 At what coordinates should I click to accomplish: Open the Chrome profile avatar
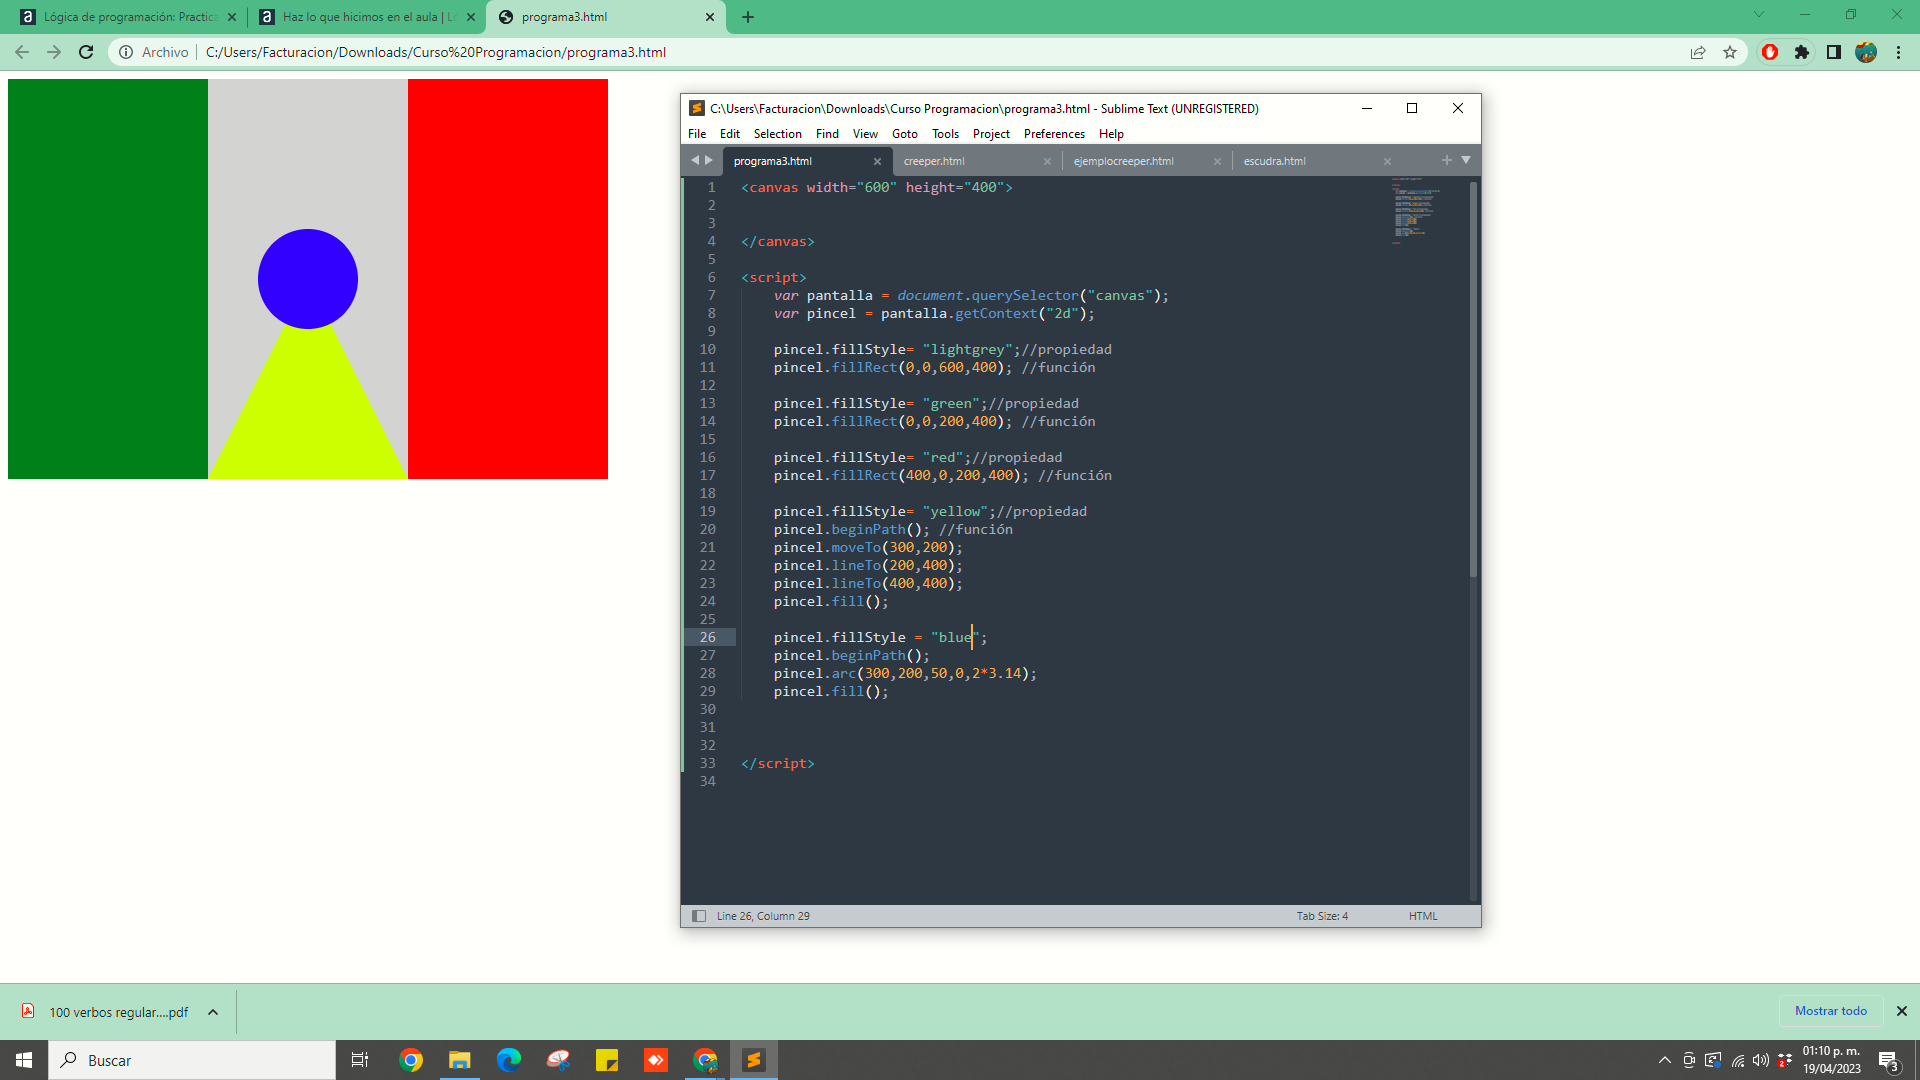tap(1866, 52)
